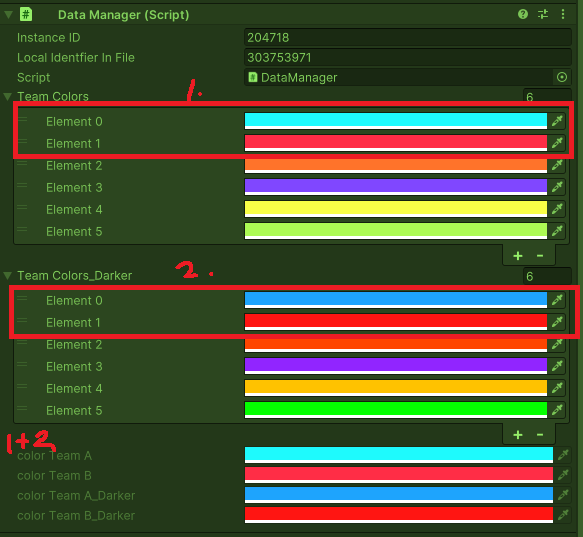Add element to Team Colors list
583x537 pixels.
click(x=518, y=256)
